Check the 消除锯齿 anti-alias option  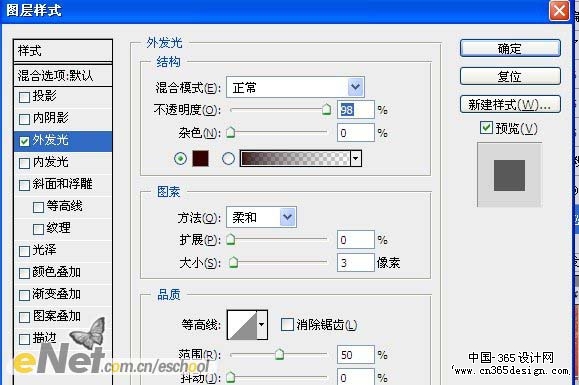click(x=287, y=325)
